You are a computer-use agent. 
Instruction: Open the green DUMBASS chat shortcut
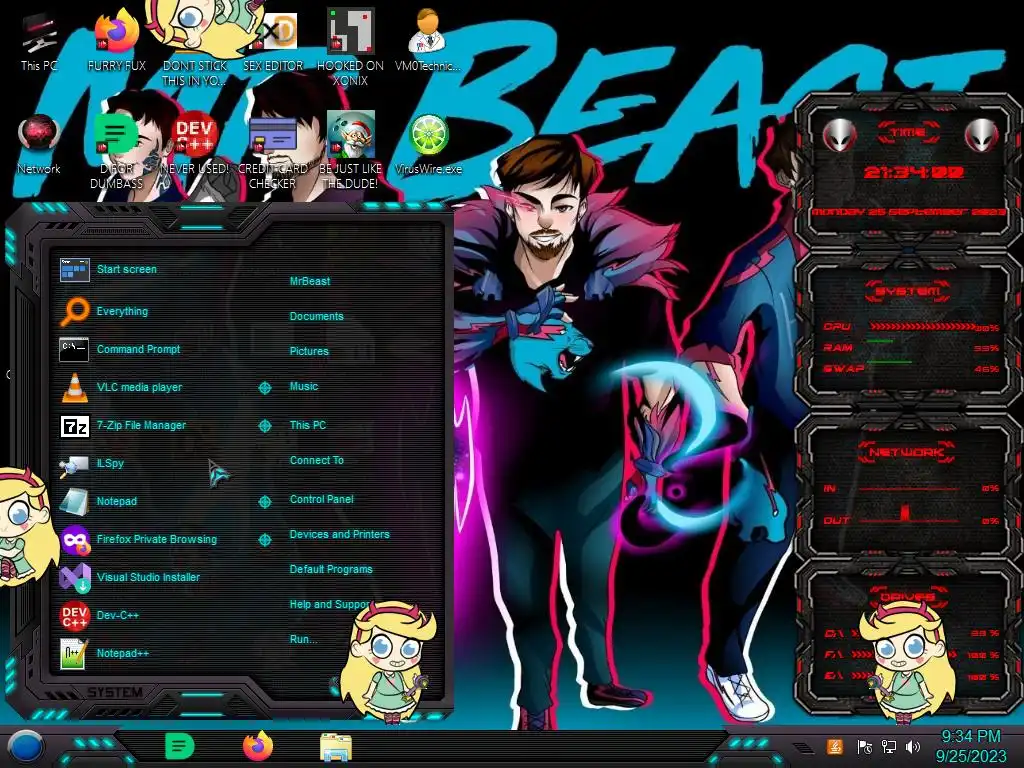pyautogui.click(x=116, y=150)
